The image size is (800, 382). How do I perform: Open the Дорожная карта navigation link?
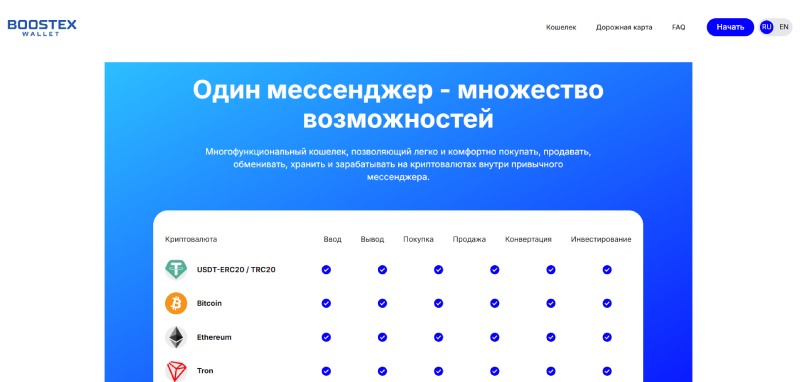pos(624,28)
